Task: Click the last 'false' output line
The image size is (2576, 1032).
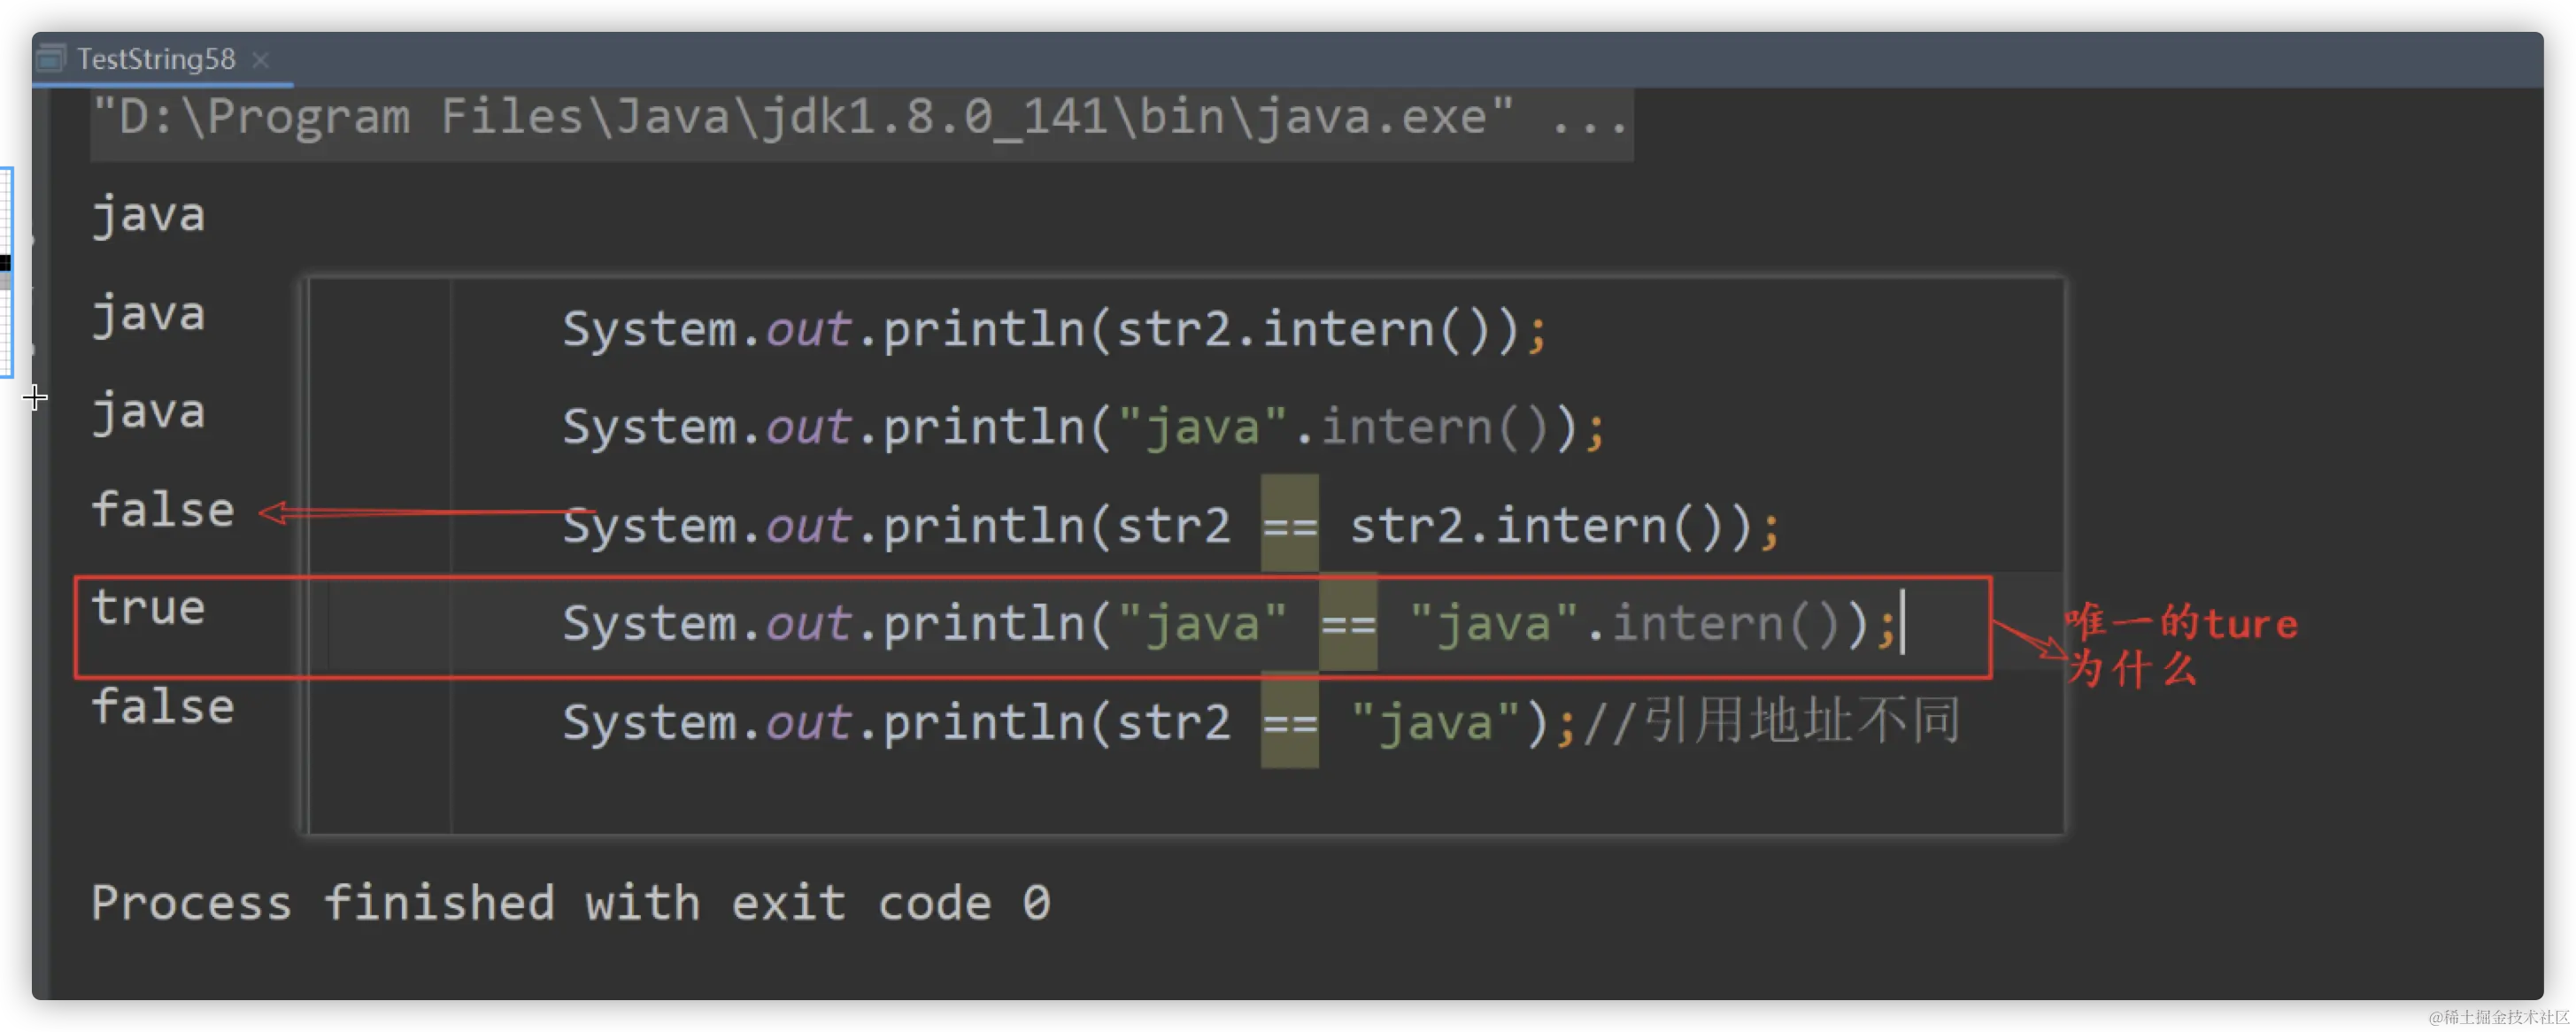Action: [163, 706]
